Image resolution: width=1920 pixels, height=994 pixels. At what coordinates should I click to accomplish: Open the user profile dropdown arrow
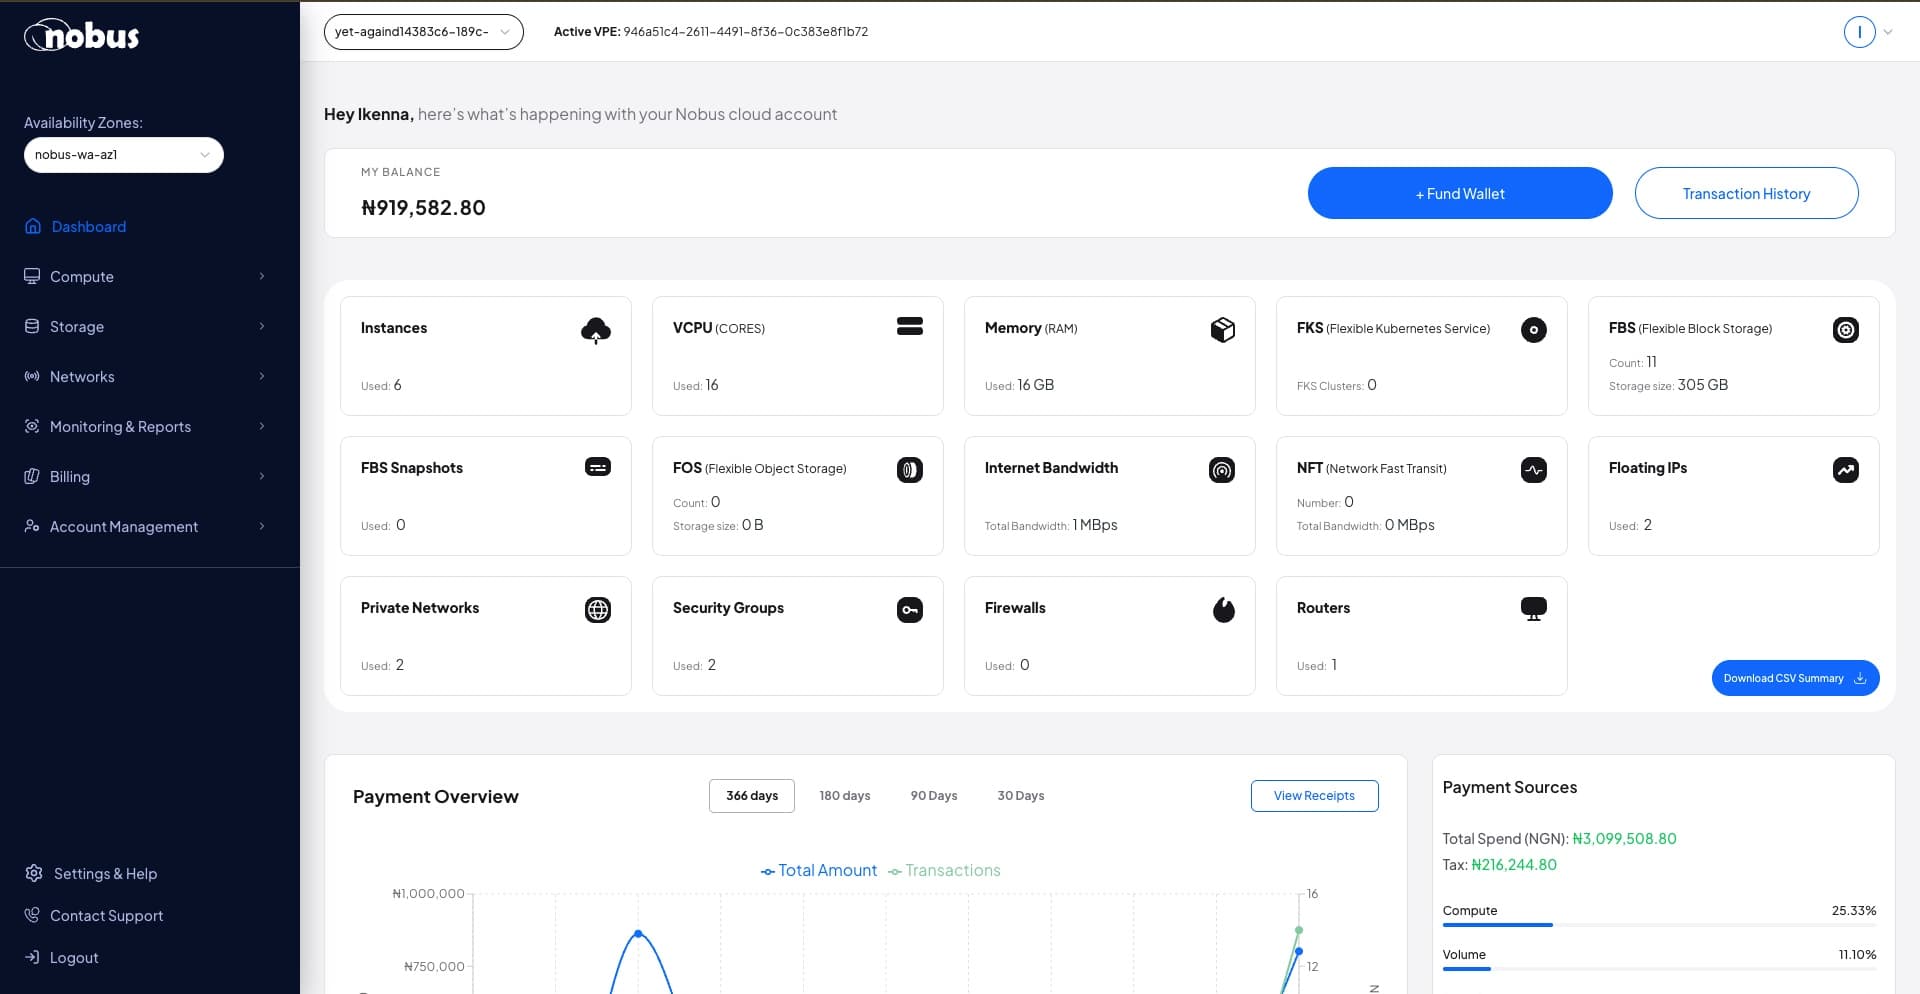click(x=1888, y=32)
